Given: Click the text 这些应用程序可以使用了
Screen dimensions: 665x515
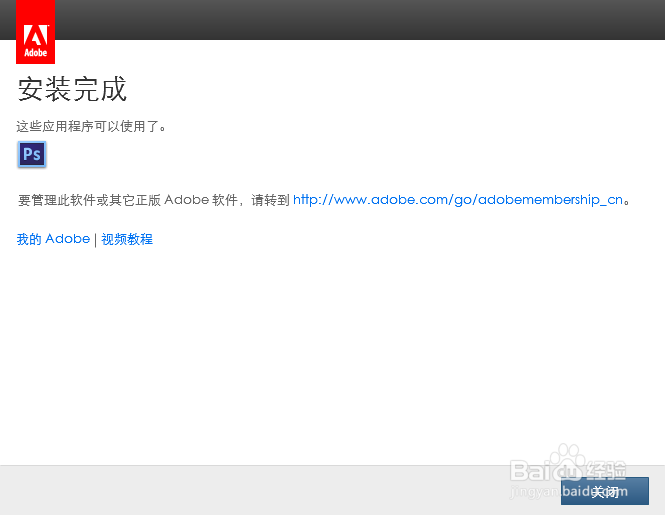Looking at the screenshot, I should click(x=91, y=126).
